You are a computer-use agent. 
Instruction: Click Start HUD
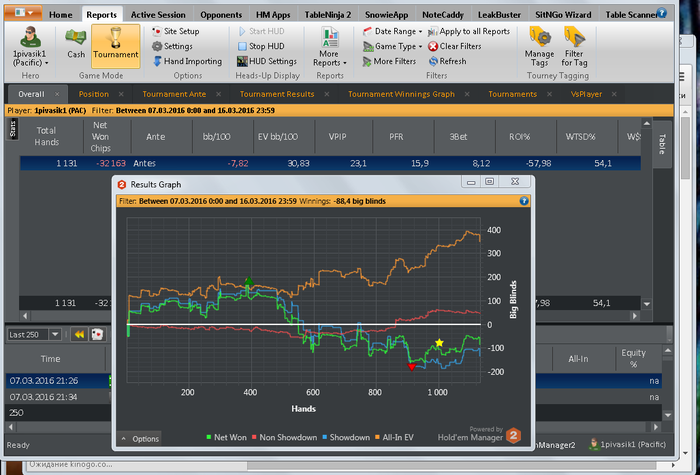point(261,31)
